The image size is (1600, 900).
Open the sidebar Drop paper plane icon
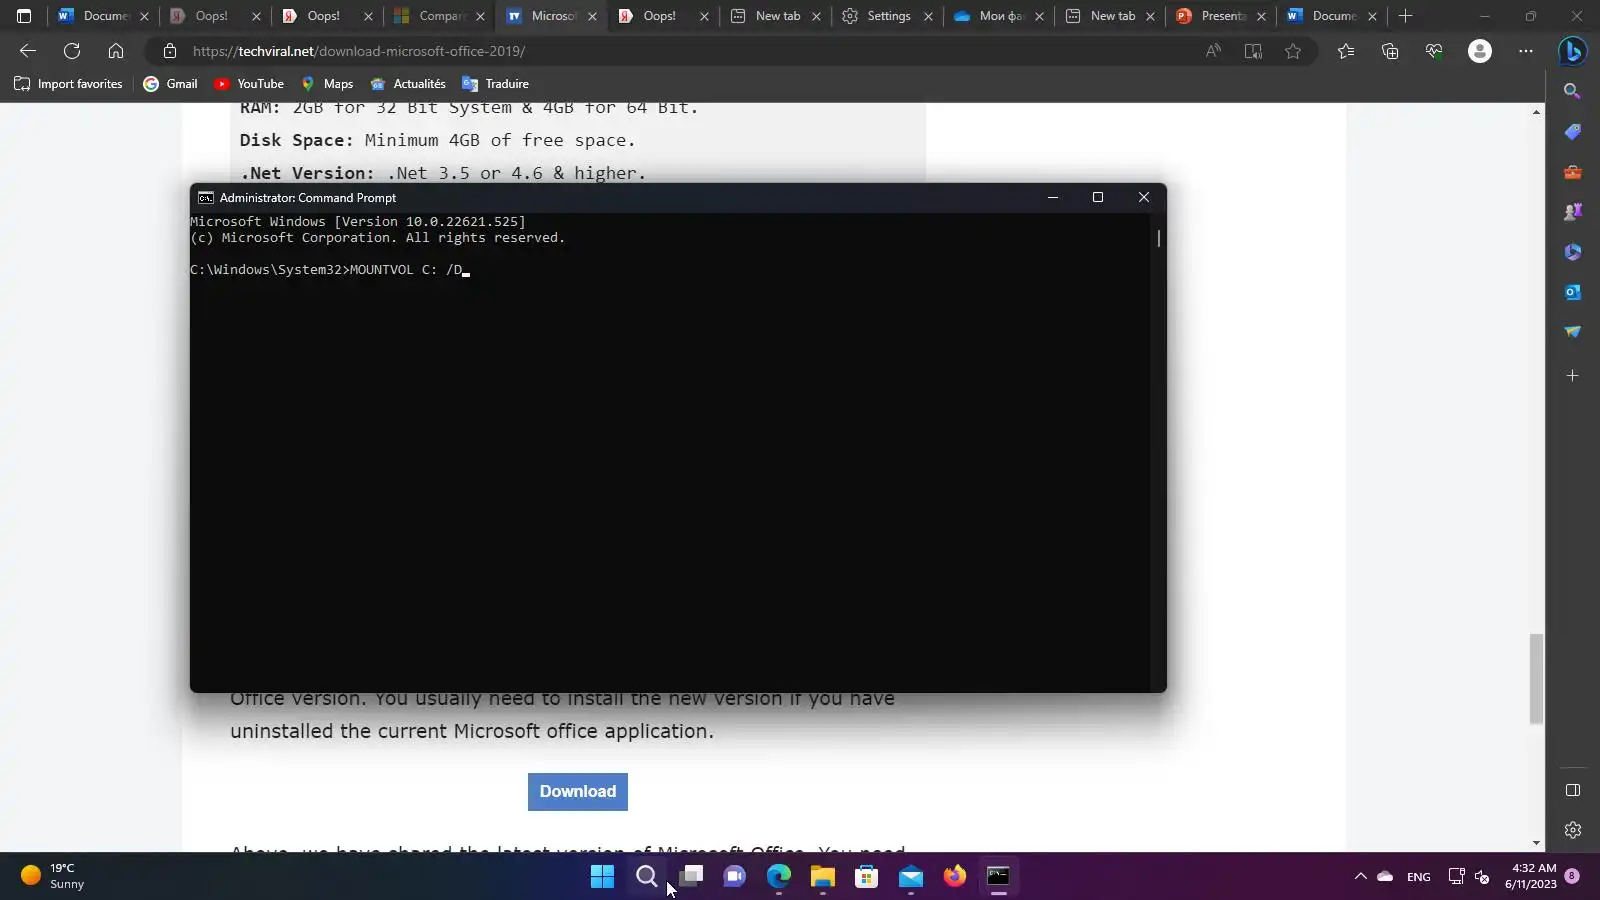pyautogui.click(x=1573, y=332)
